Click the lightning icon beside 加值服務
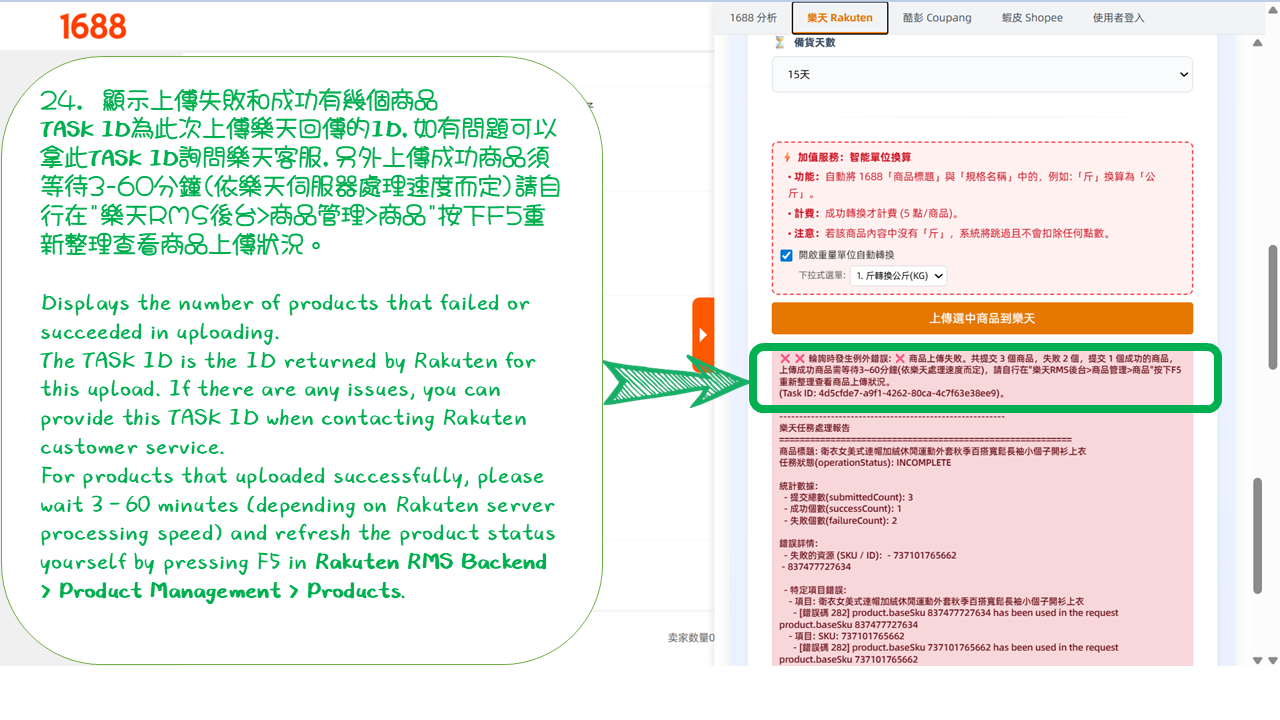 coord(786,157)
